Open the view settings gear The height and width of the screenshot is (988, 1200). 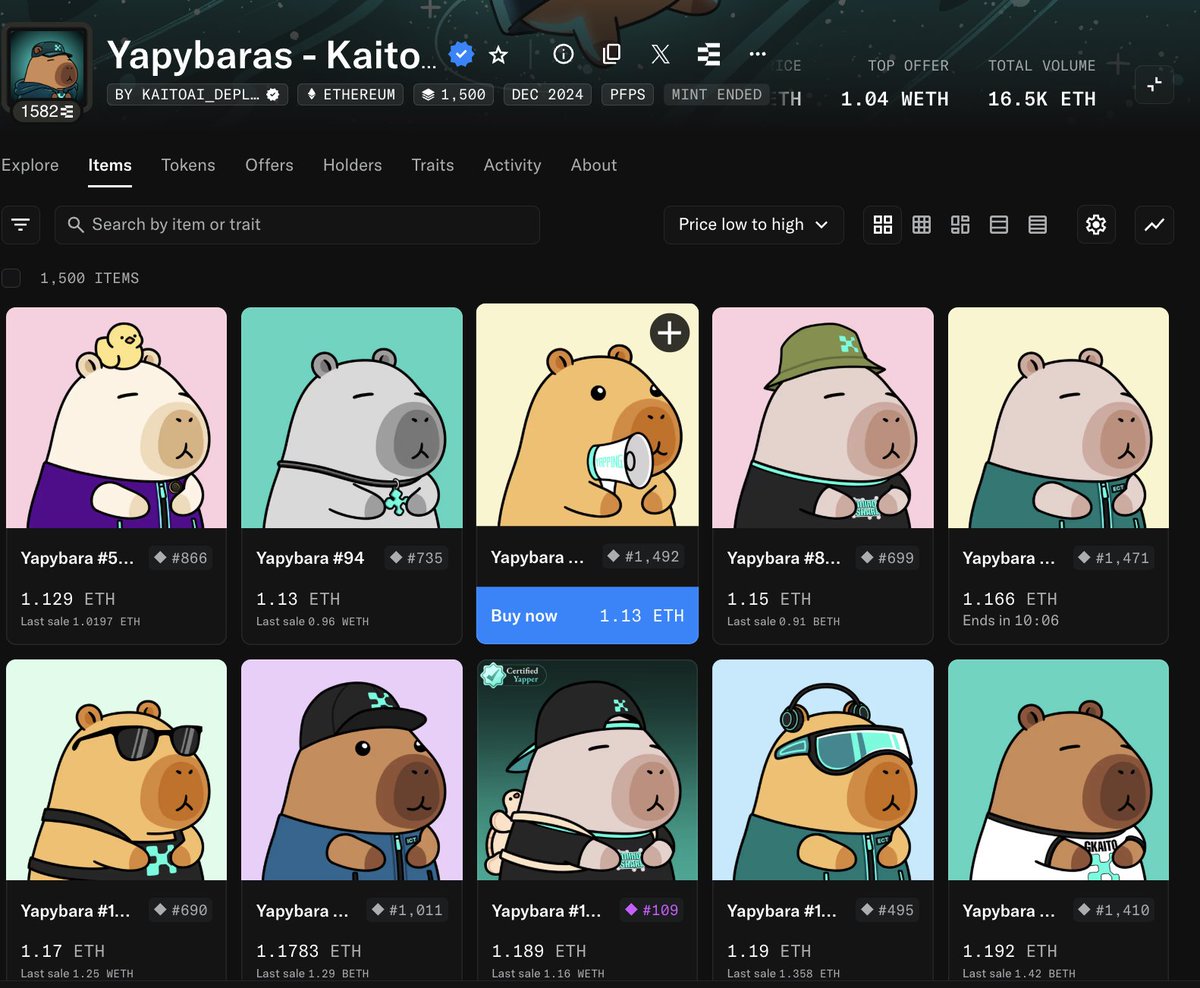tap(1096, 225)
